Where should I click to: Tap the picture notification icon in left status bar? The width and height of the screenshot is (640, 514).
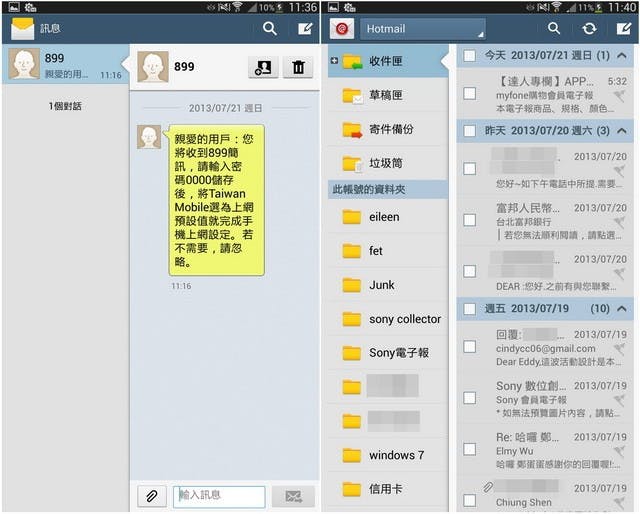[x=13, y=7]
